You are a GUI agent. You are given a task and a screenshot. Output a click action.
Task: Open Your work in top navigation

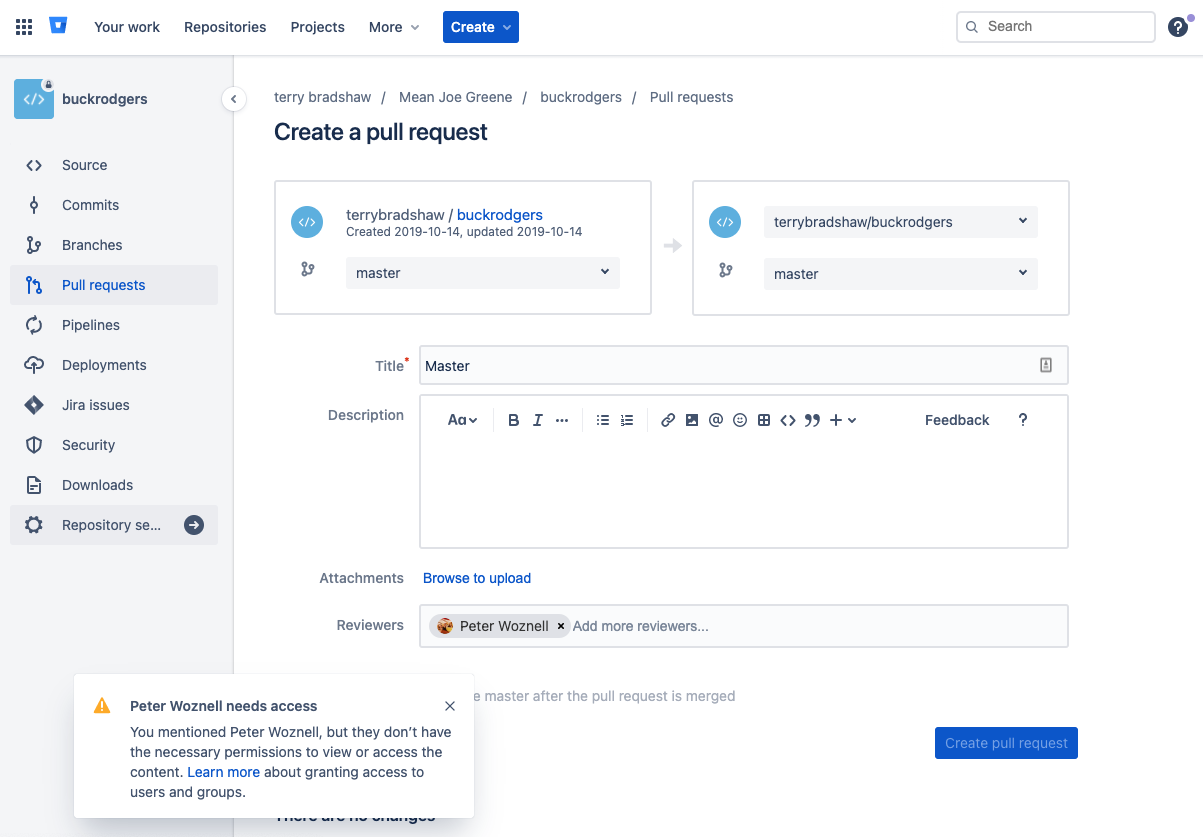click(x=127, y=27)
